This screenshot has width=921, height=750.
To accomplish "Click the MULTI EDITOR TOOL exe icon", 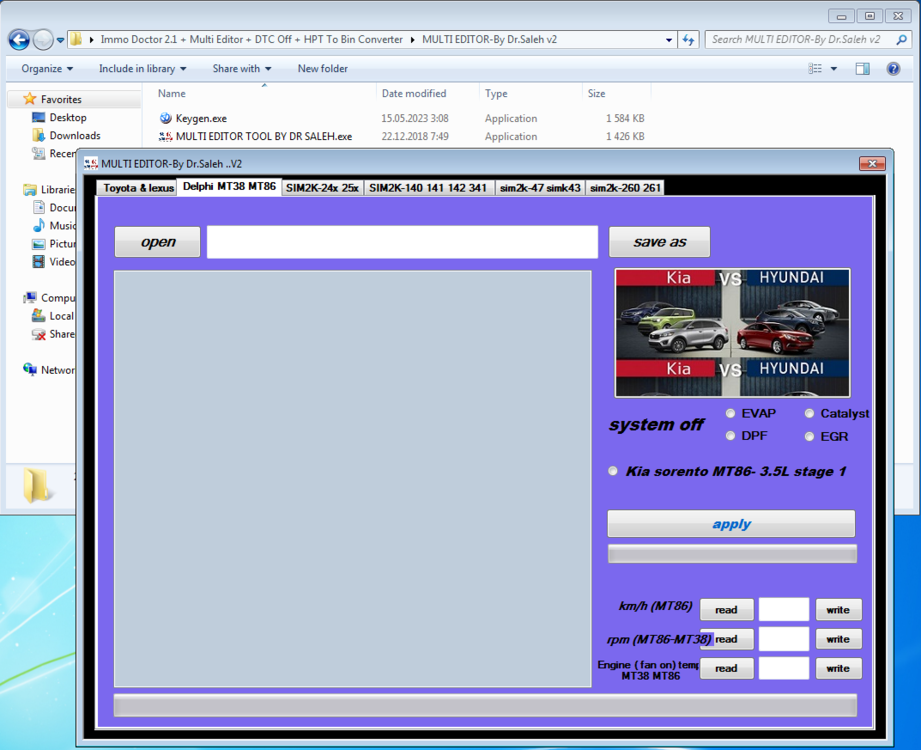I will (166, 136).
